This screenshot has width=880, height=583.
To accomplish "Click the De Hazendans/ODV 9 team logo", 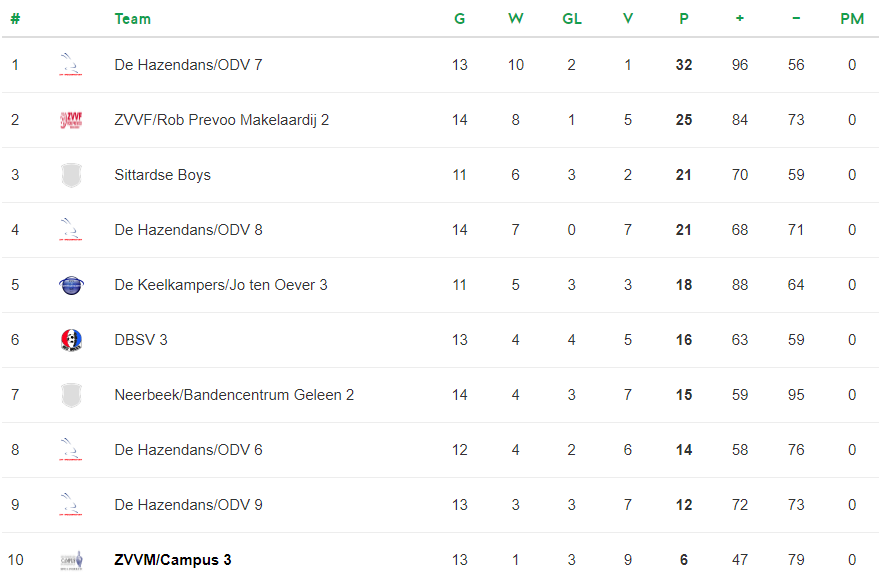I will pyautogui.click(x=71, y=504).
